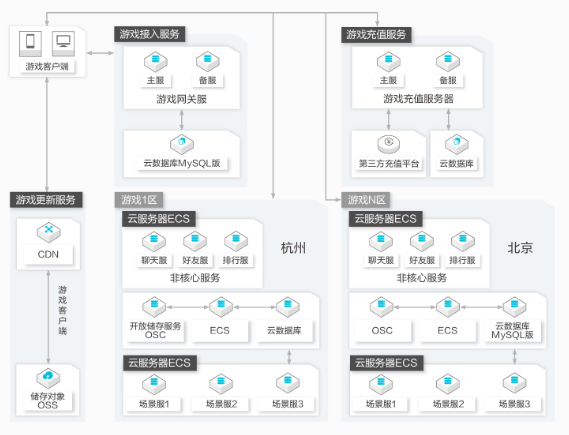Click the 云数据库MySQL版 icon under 游戏网关服
This screenshot has height=435, width=569.
pyautogui.click(x=182, y=144)
